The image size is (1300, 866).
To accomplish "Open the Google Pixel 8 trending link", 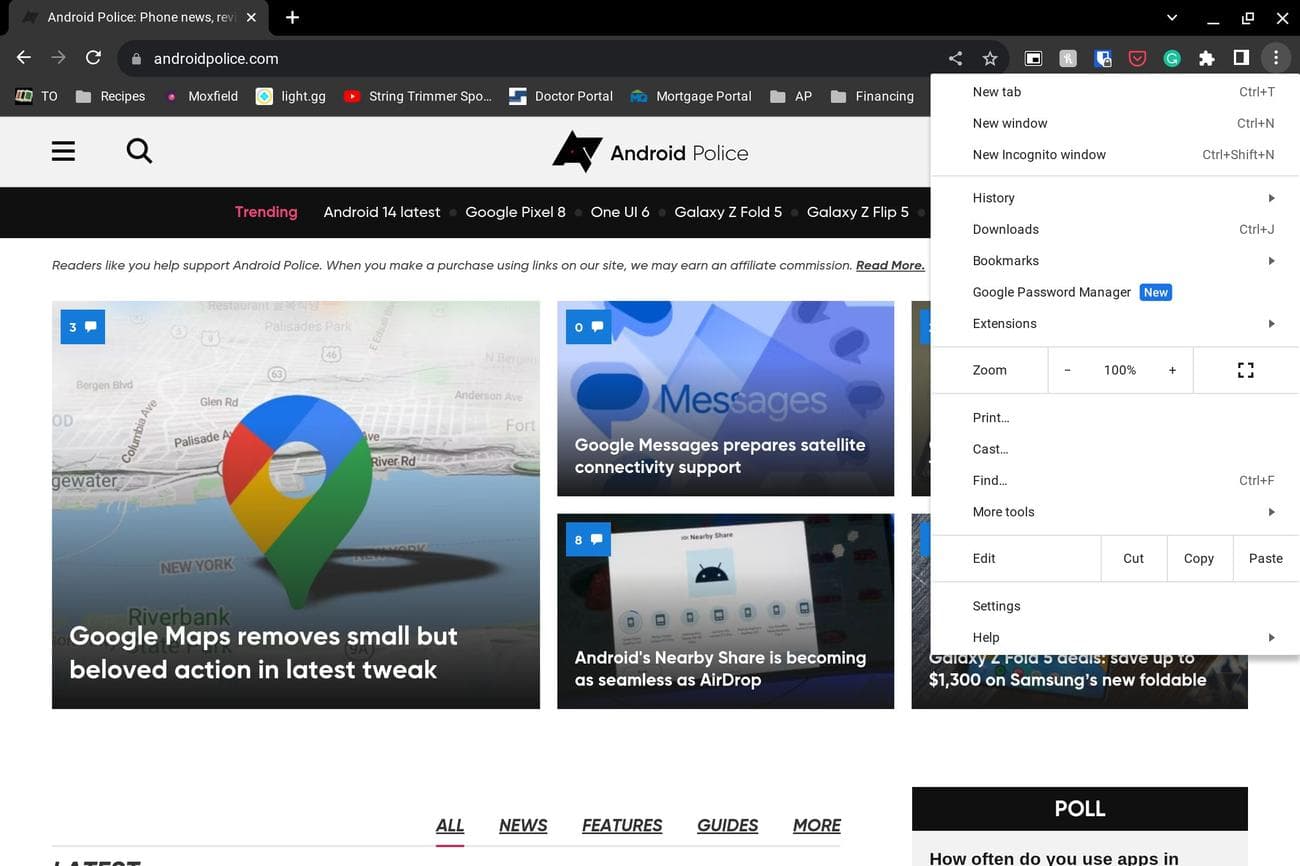I will (515, 212).
